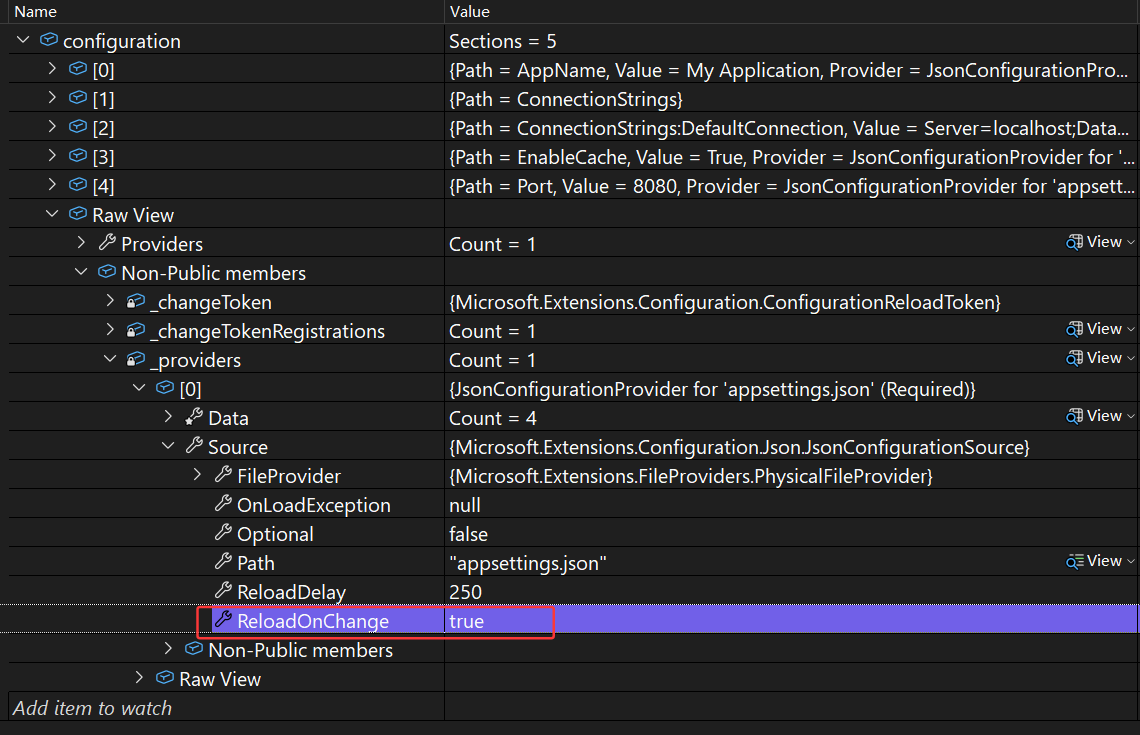Click the cube icon beside configuration

(x=48, y=41)
